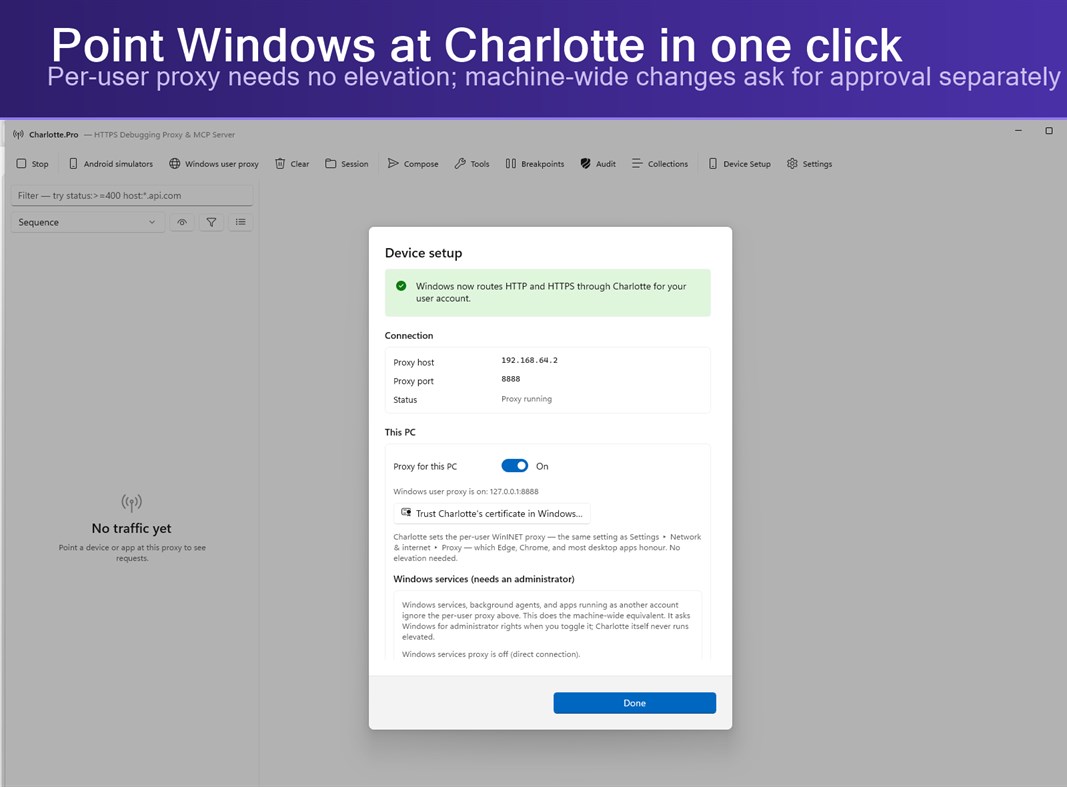Clear captured traffic with the Clear button
Image resolution: width=1067 pixels, height=787 pixels.
292,164
